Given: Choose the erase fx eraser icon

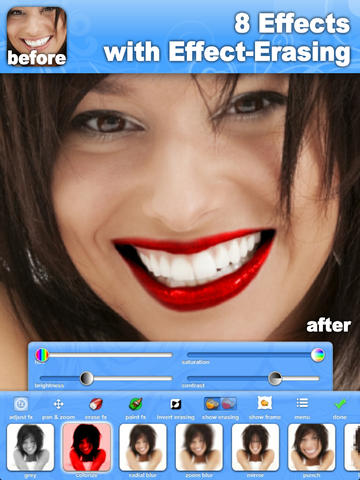Looking at the screenshot, I should coord(96,404).
